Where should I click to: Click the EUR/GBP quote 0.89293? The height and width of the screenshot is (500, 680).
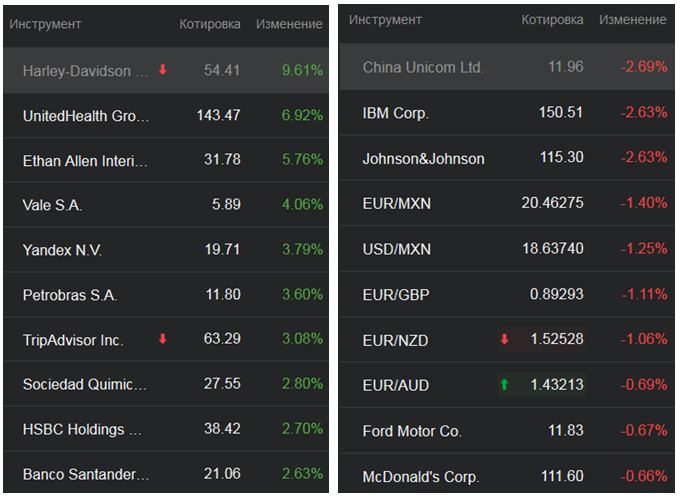click(x=557, y=294)
